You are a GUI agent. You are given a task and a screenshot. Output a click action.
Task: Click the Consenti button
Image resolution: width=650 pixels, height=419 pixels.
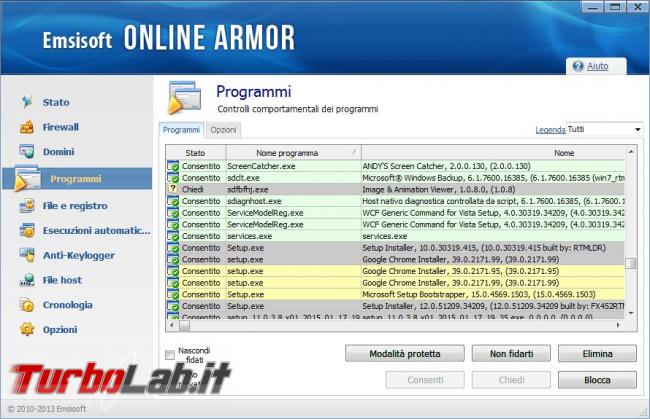tap(425, 380)
